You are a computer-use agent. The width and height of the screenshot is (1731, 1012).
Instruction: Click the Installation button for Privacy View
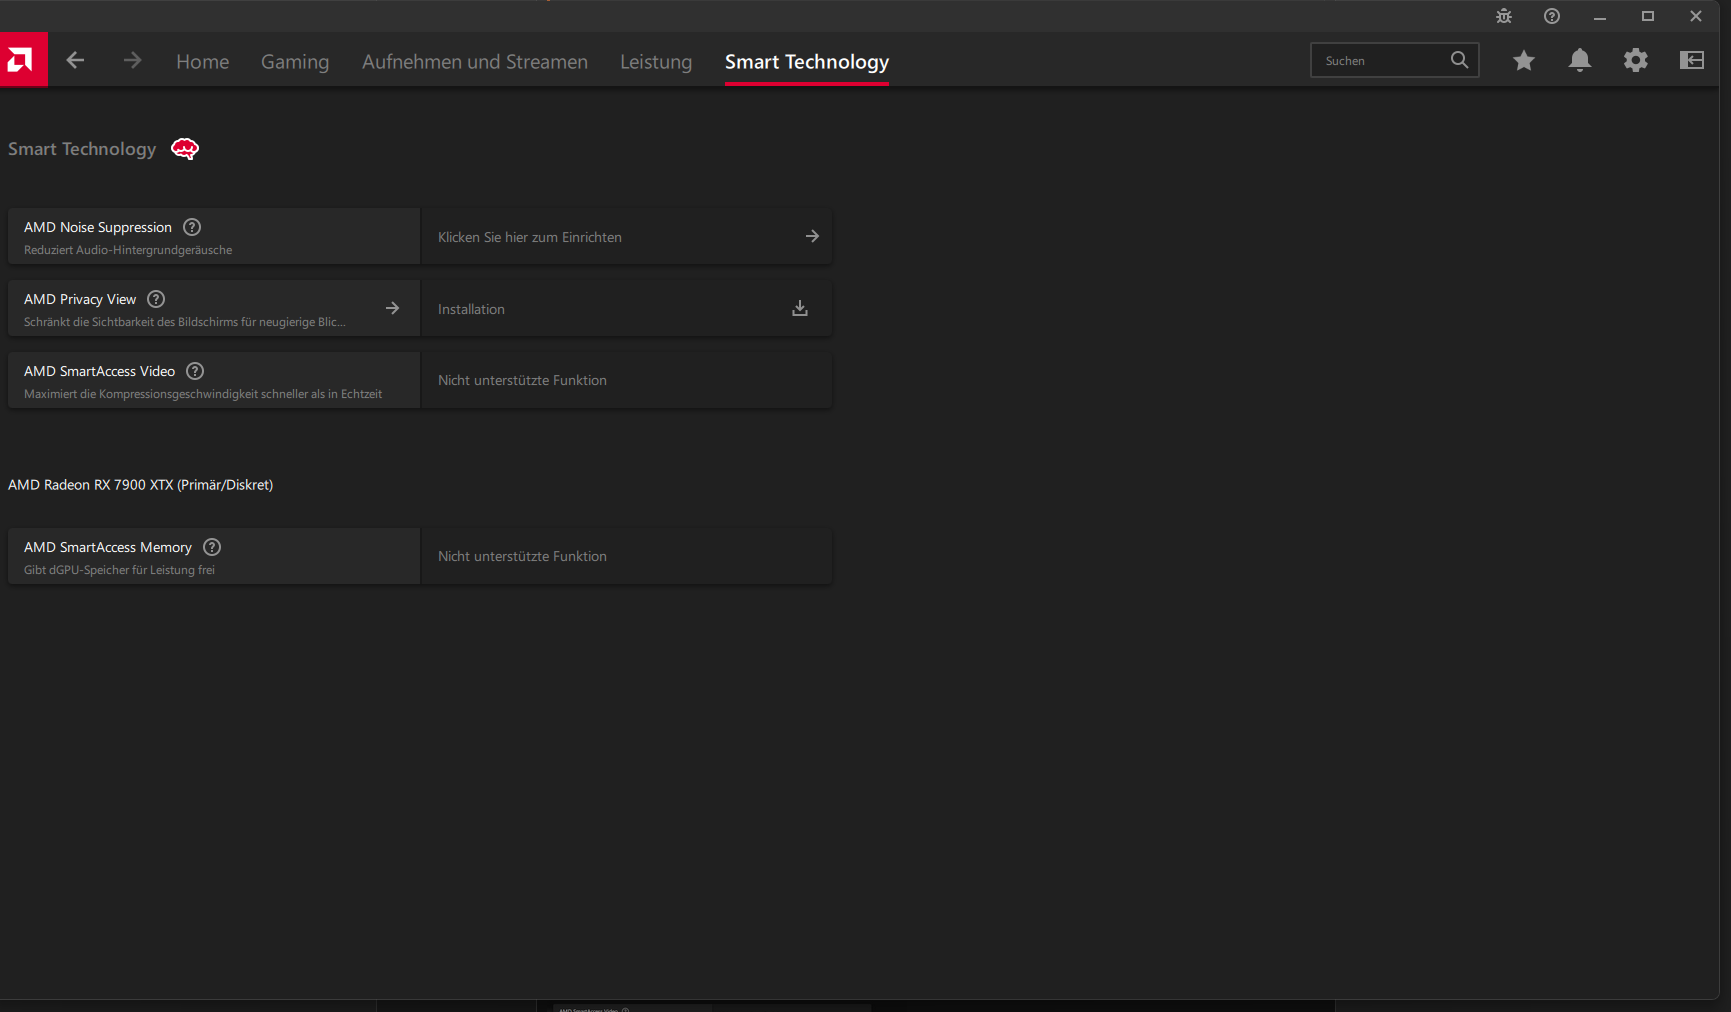pos(627,308)
